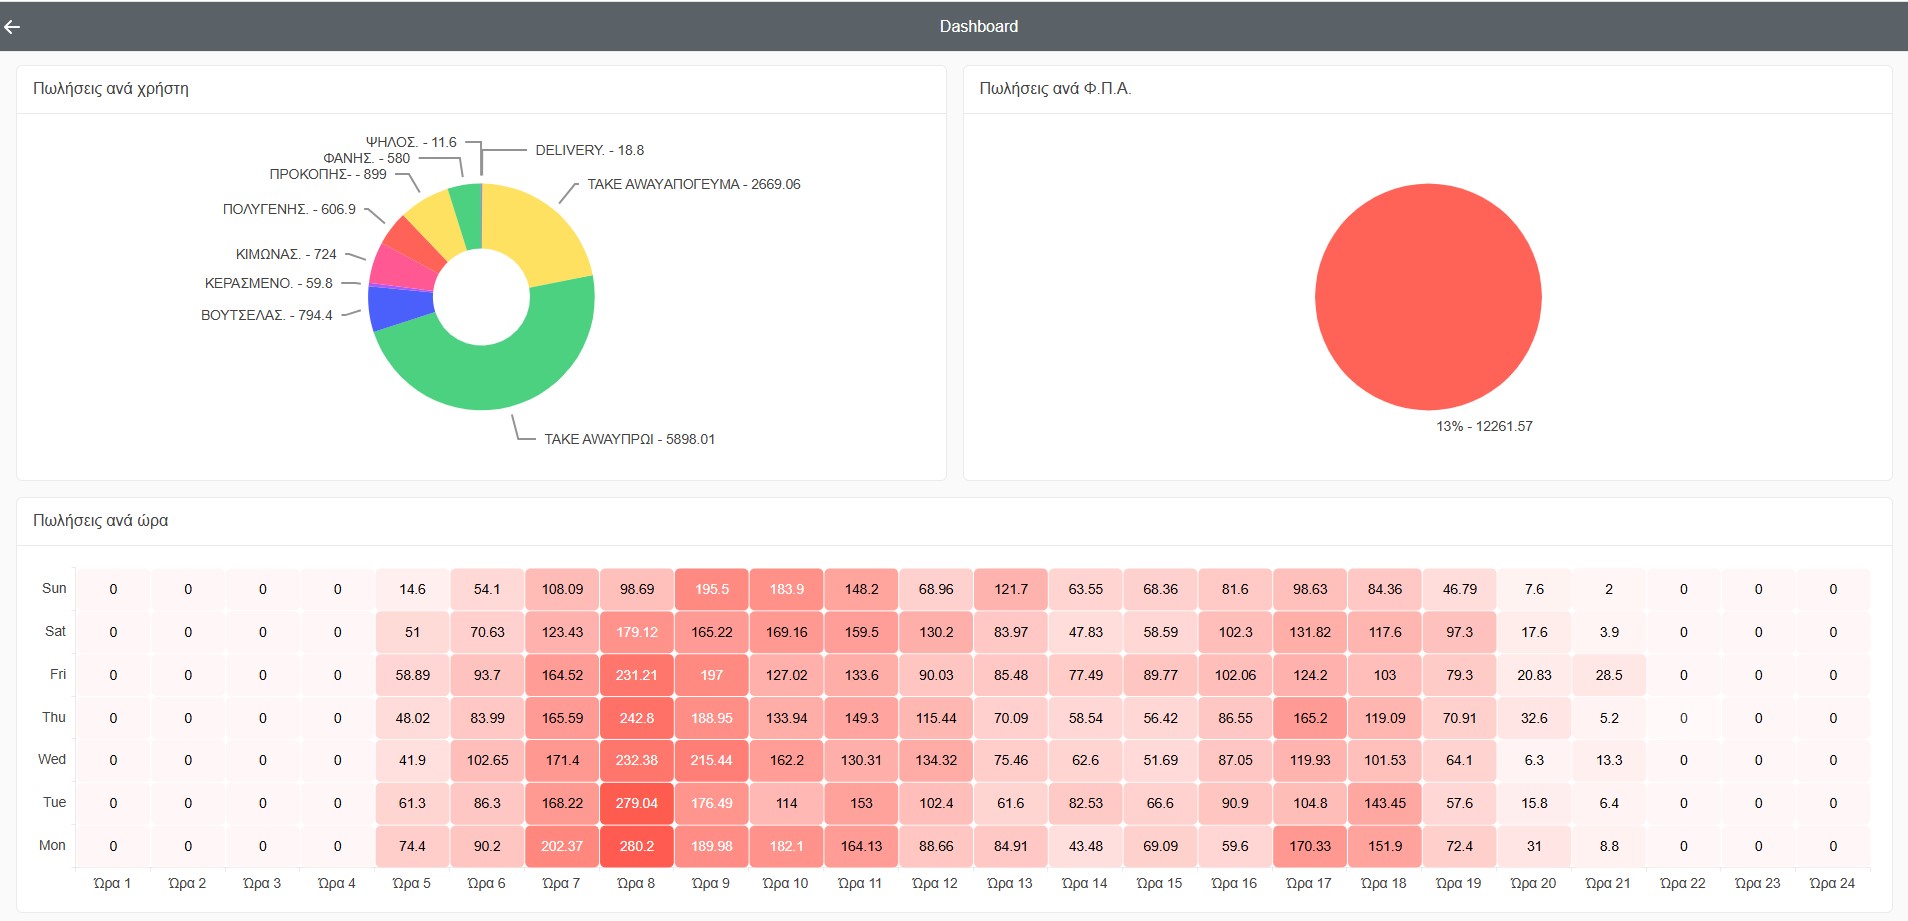This screenshot has width=1908, height=921.
Task: Click heatmap cell 231.21 in Fri row
Action: (637, 675)
